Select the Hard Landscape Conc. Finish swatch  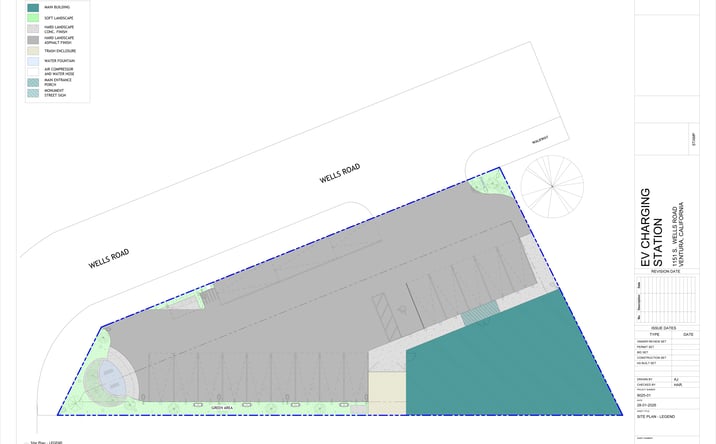click(x=33, y=29)
